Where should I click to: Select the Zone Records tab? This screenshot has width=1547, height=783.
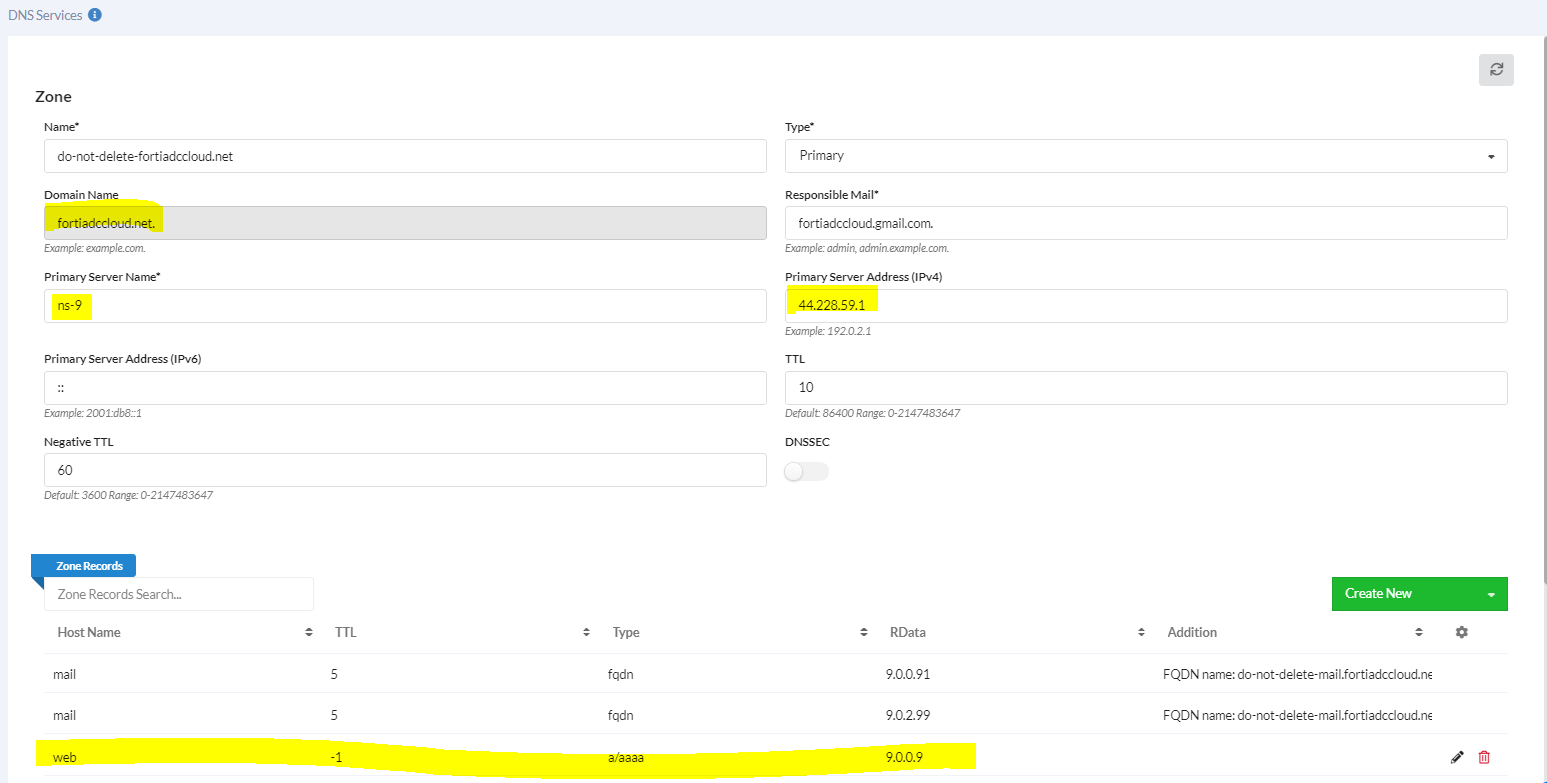point(89,566)
